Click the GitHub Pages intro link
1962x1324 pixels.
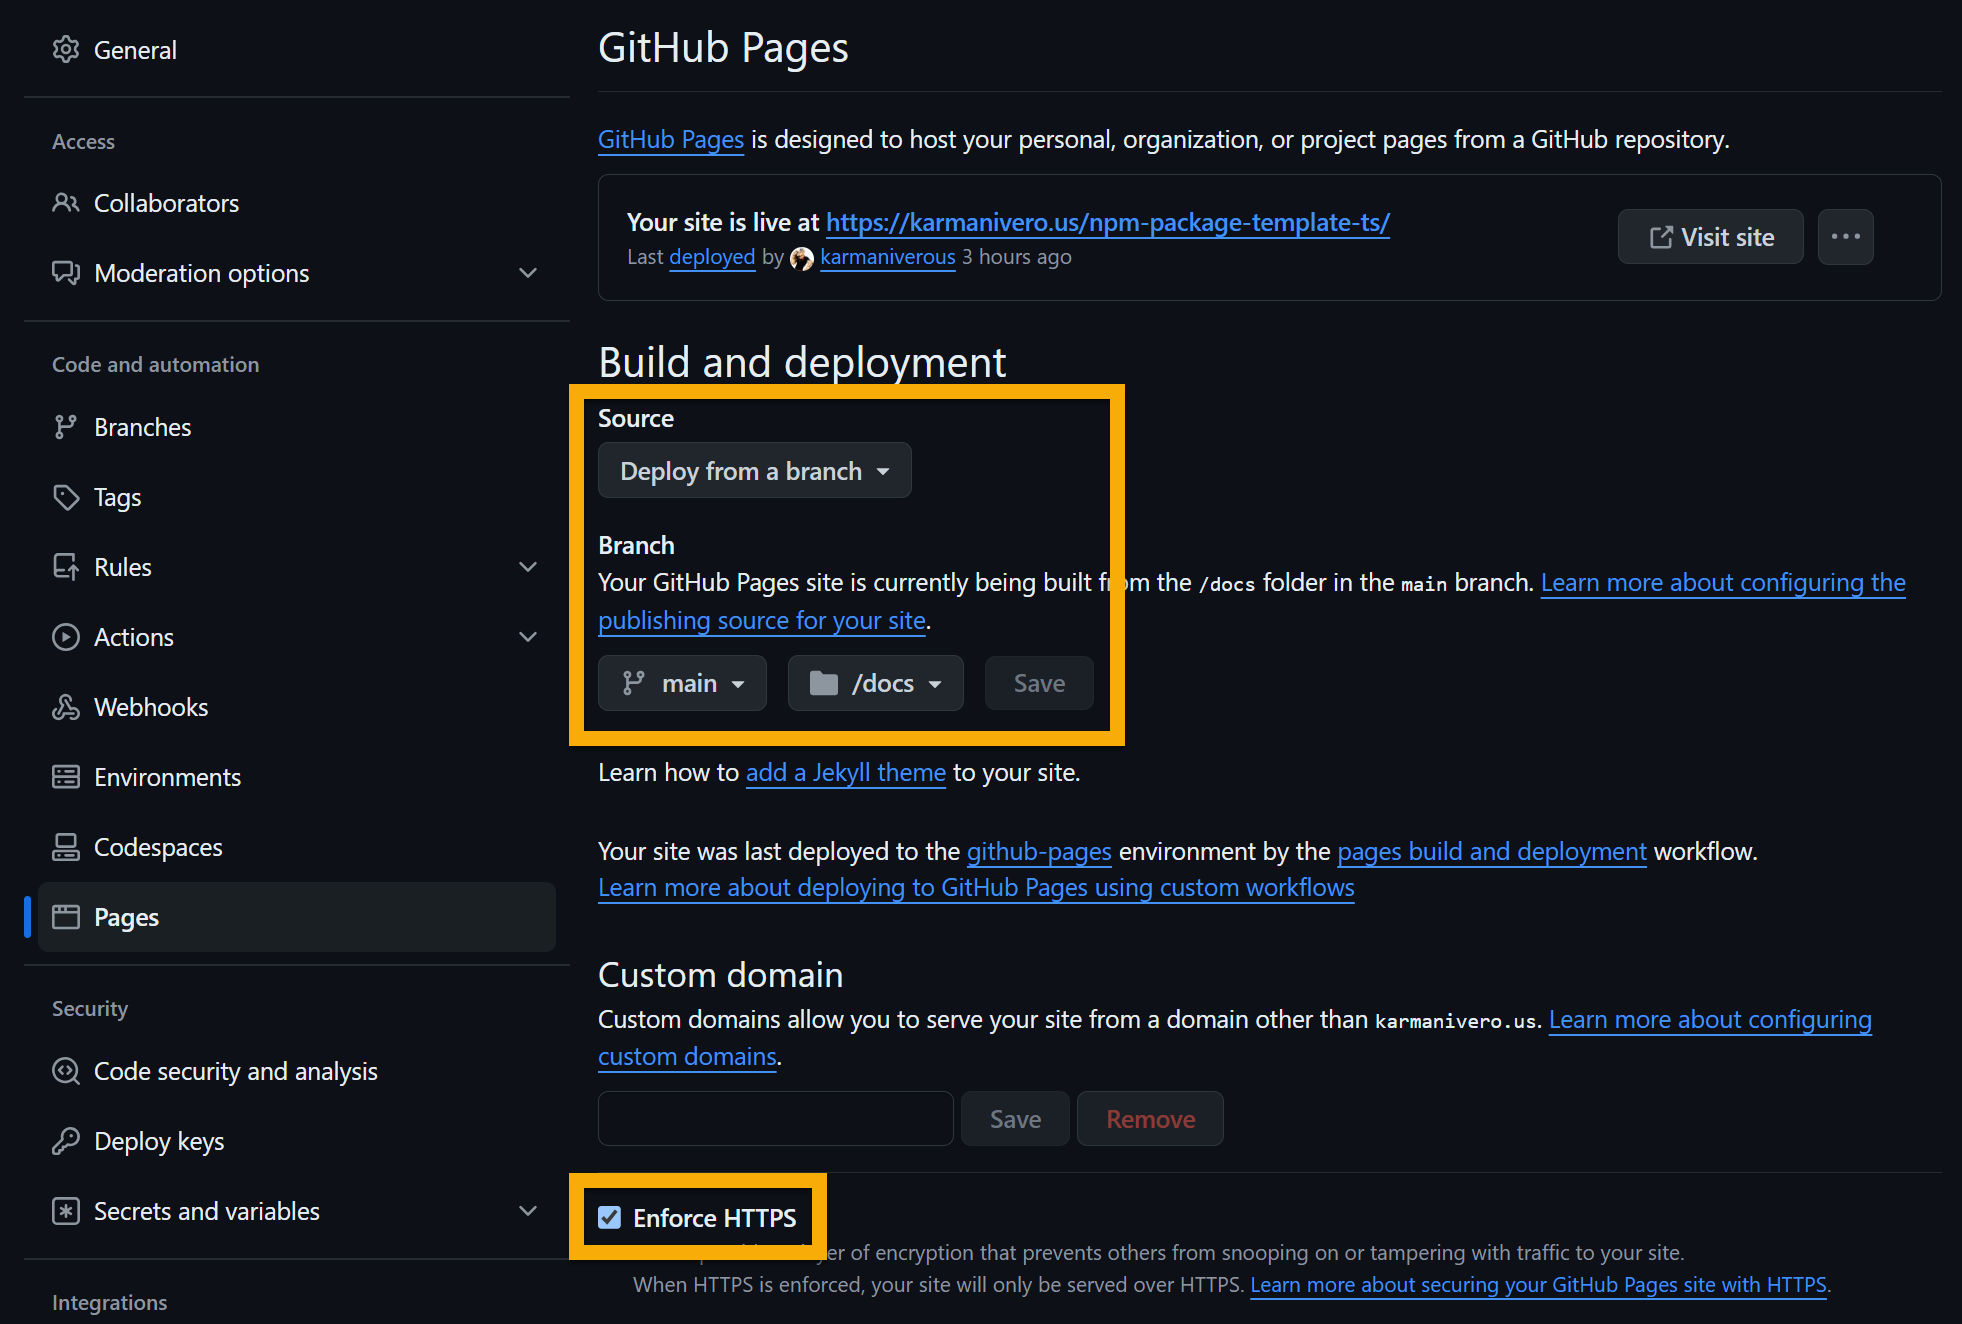(671, 139)
